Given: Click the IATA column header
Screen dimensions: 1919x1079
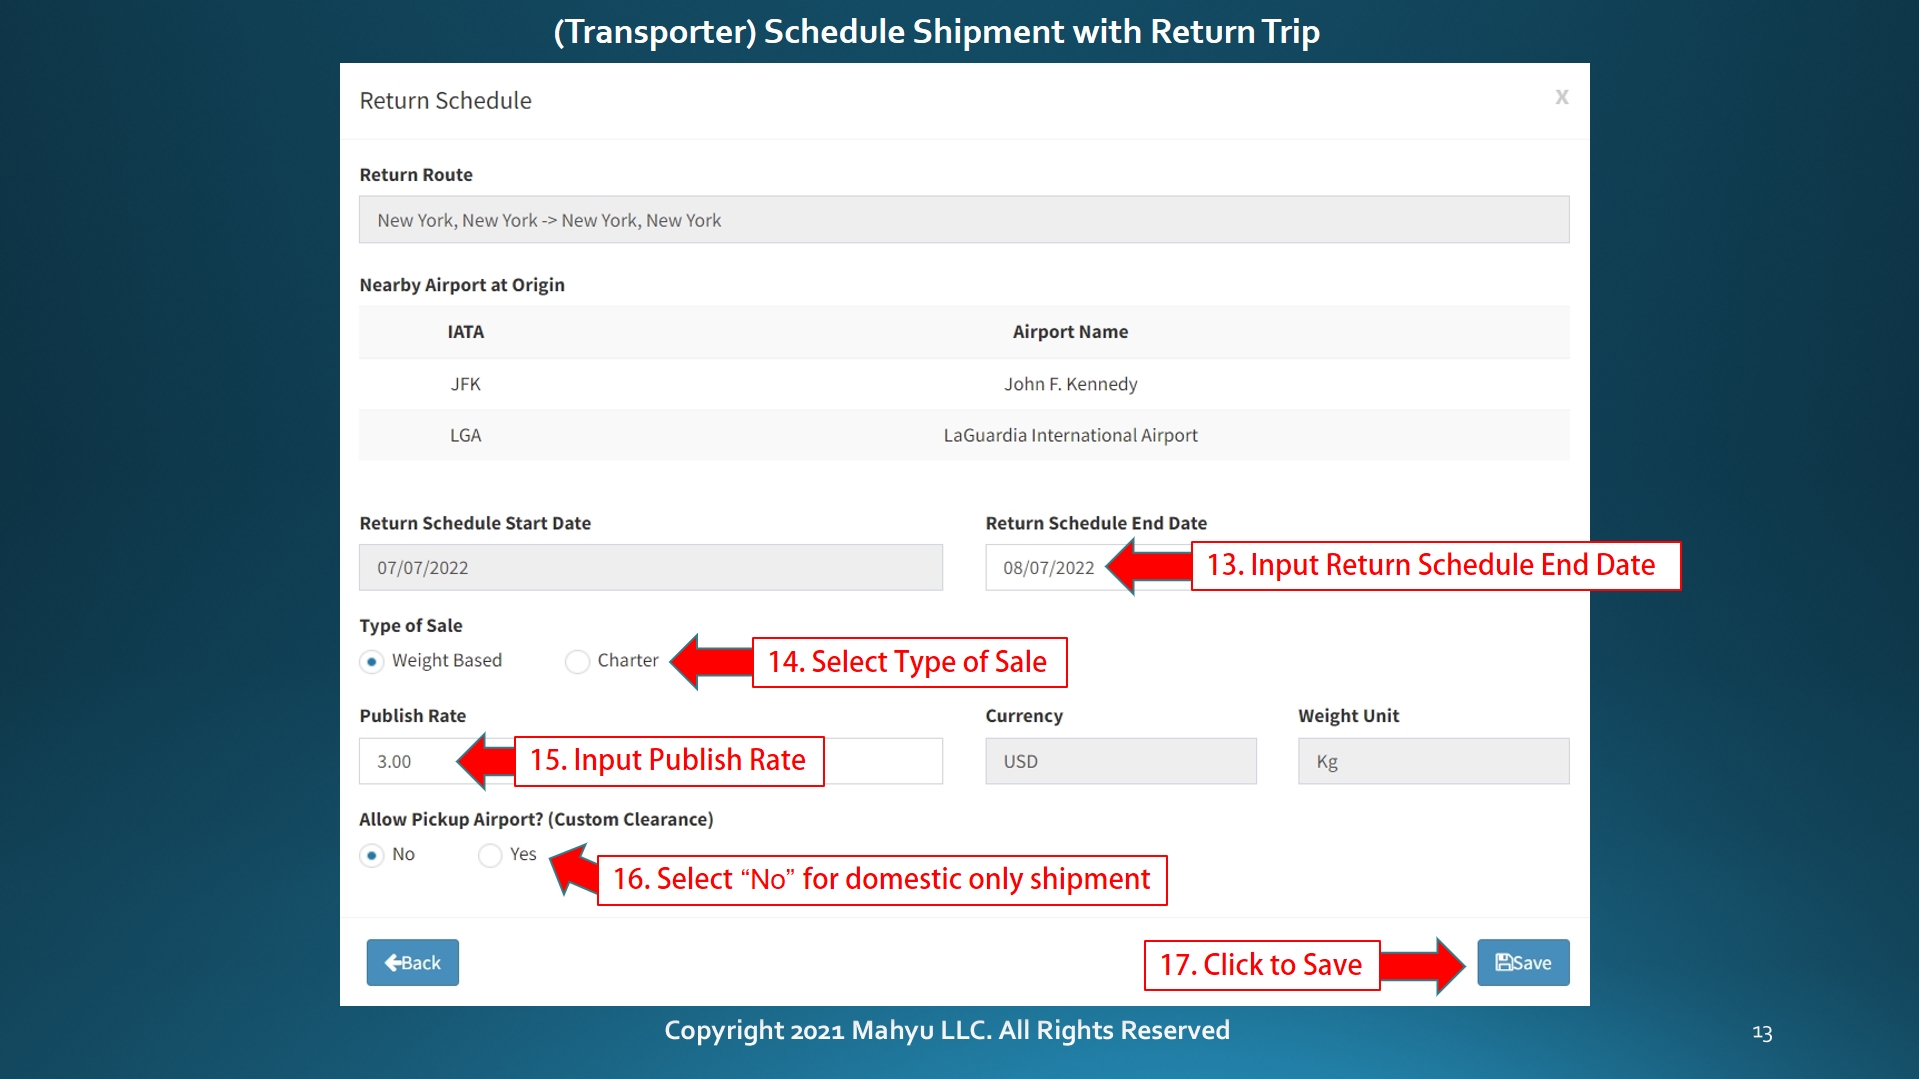Looking at the screenshot, I should coord(465,332).
